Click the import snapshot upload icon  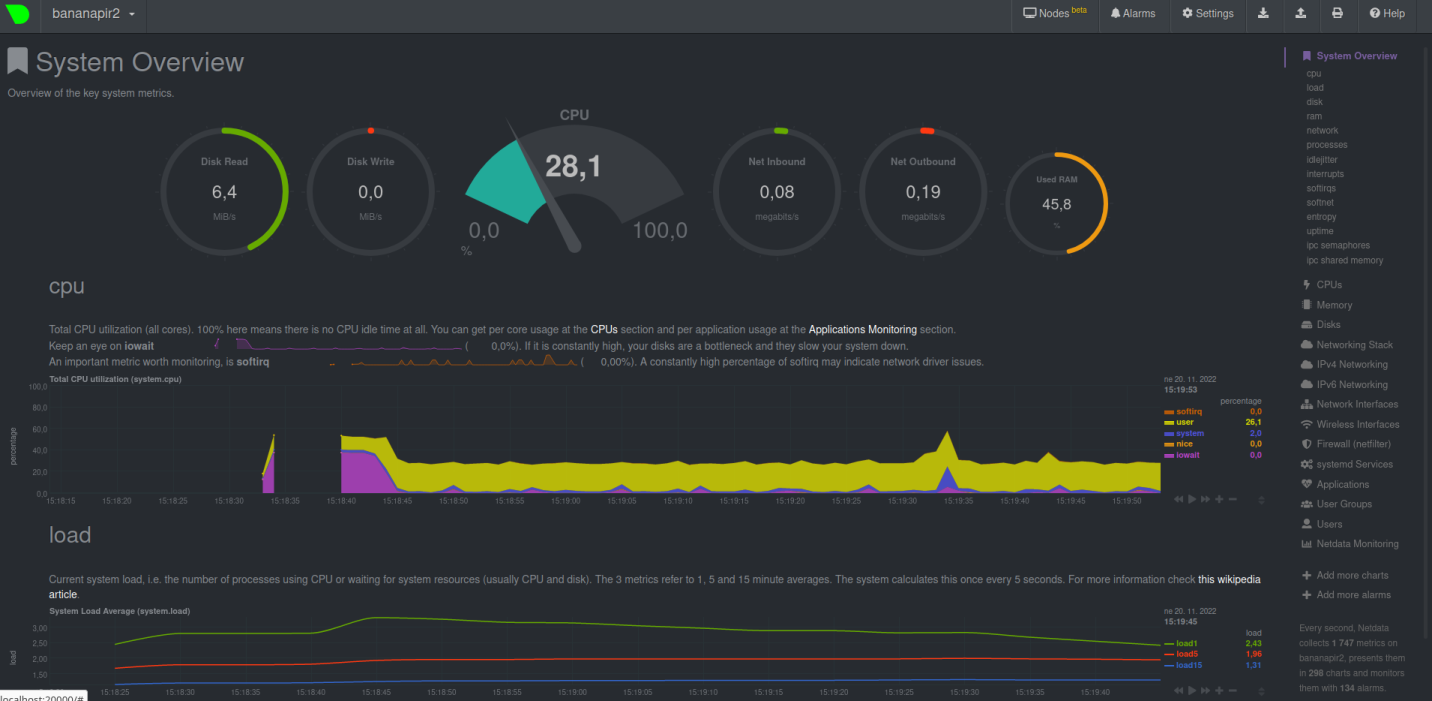coord(1300,14)
